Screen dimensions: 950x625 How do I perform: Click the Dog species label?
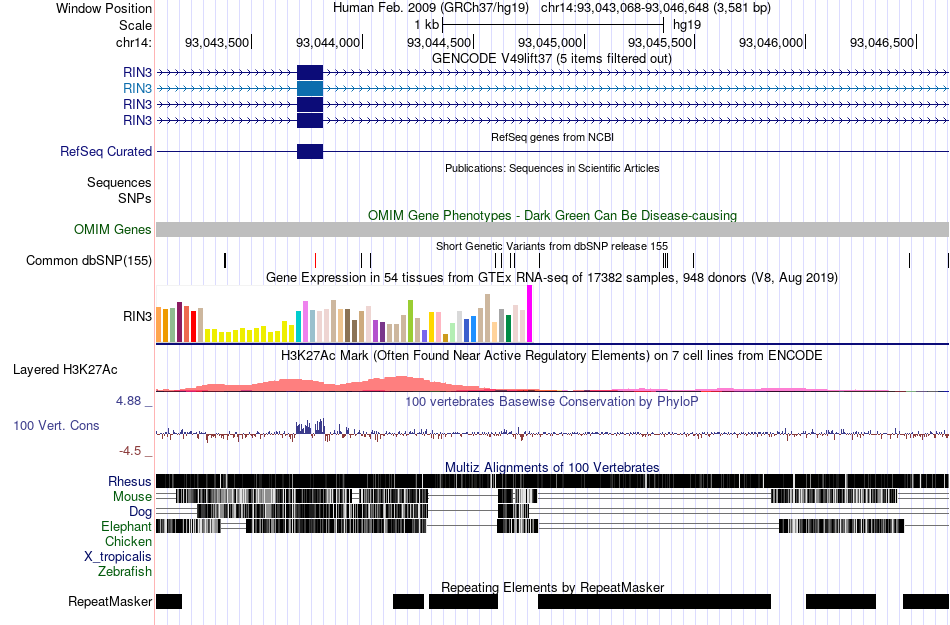pos(140,512)
